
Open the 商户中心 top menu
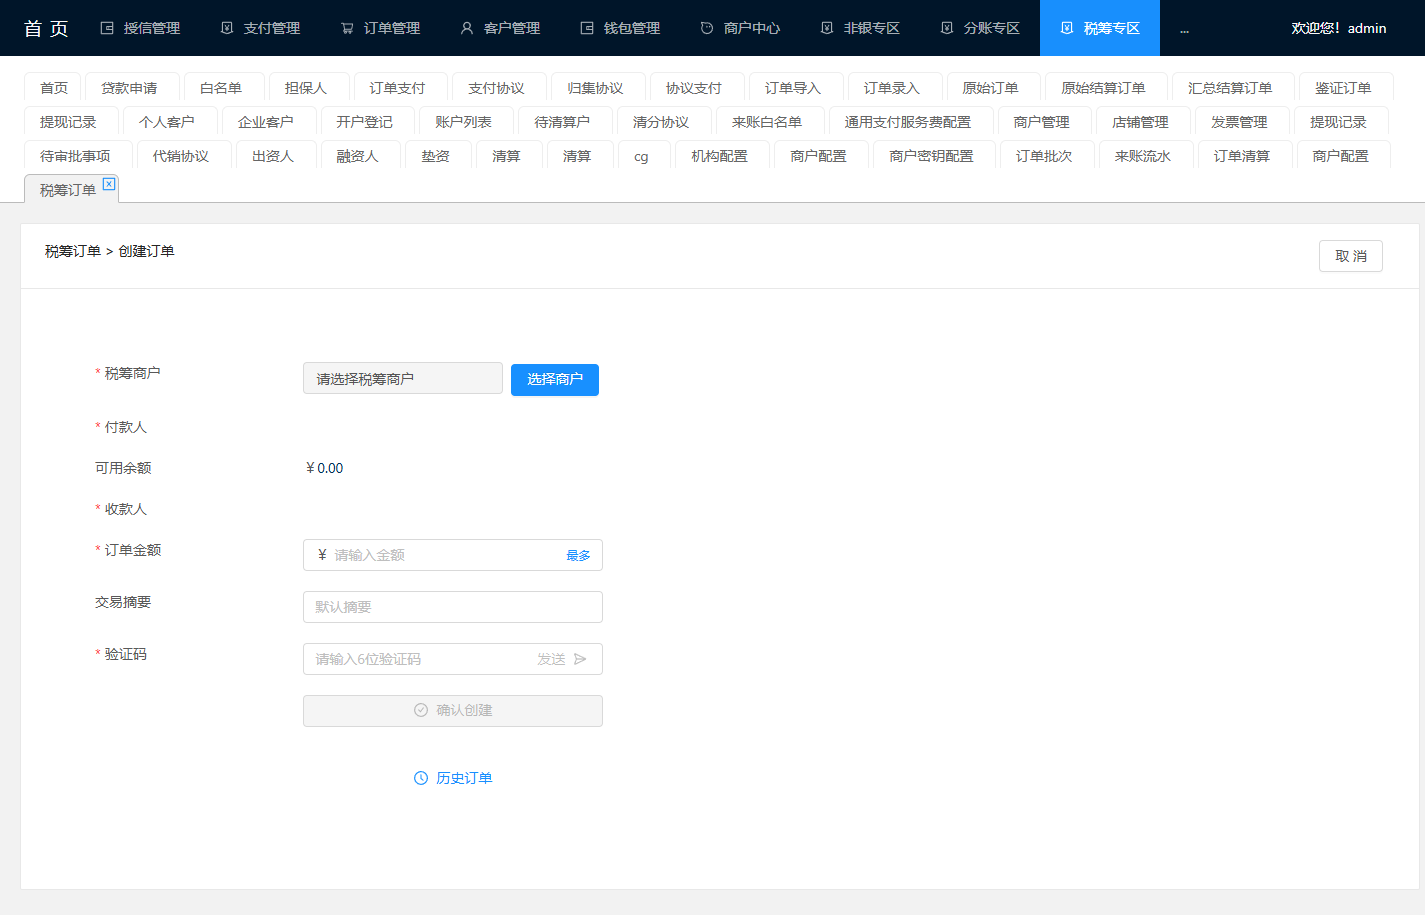click(x=740, y=28)
